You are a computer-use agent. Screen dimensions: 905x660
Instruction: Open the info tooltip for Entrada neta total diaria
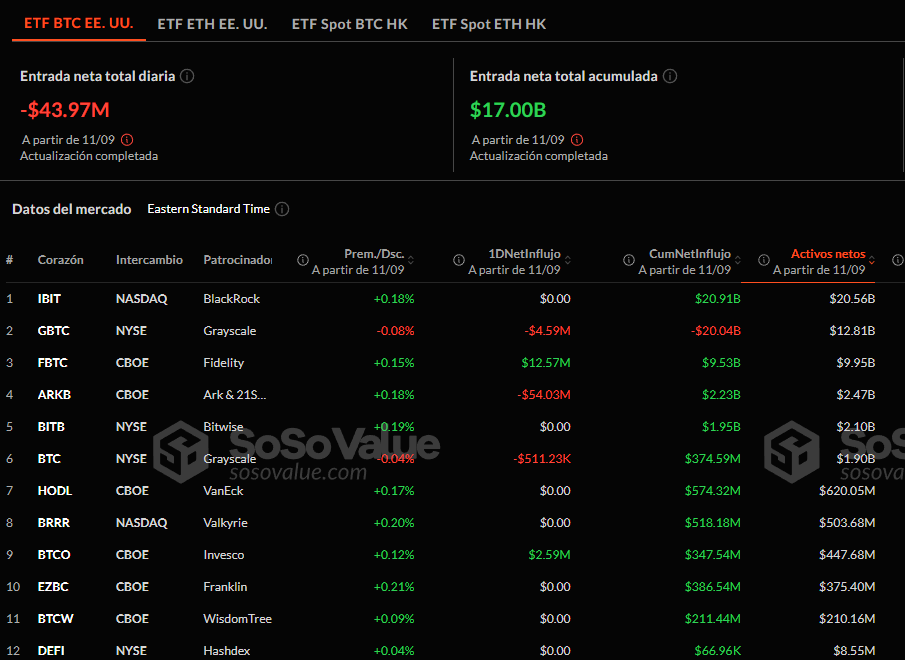pyautogui.click(x=187, y=75)
